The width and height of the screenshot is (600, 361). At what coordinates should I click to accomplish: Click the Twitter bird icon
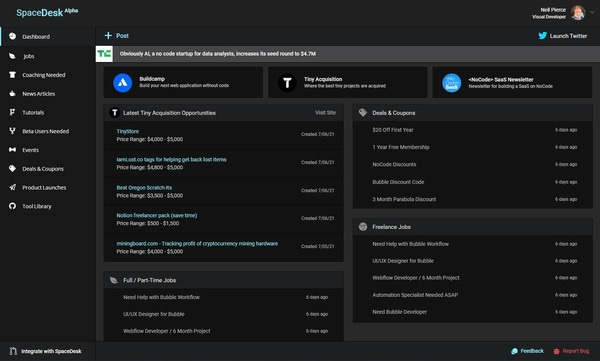pos(542,36)
